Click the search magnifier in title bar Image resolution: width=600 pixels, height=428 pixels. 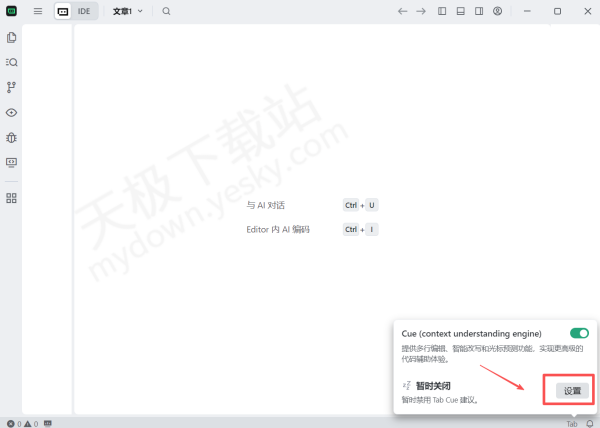(166, 11)
